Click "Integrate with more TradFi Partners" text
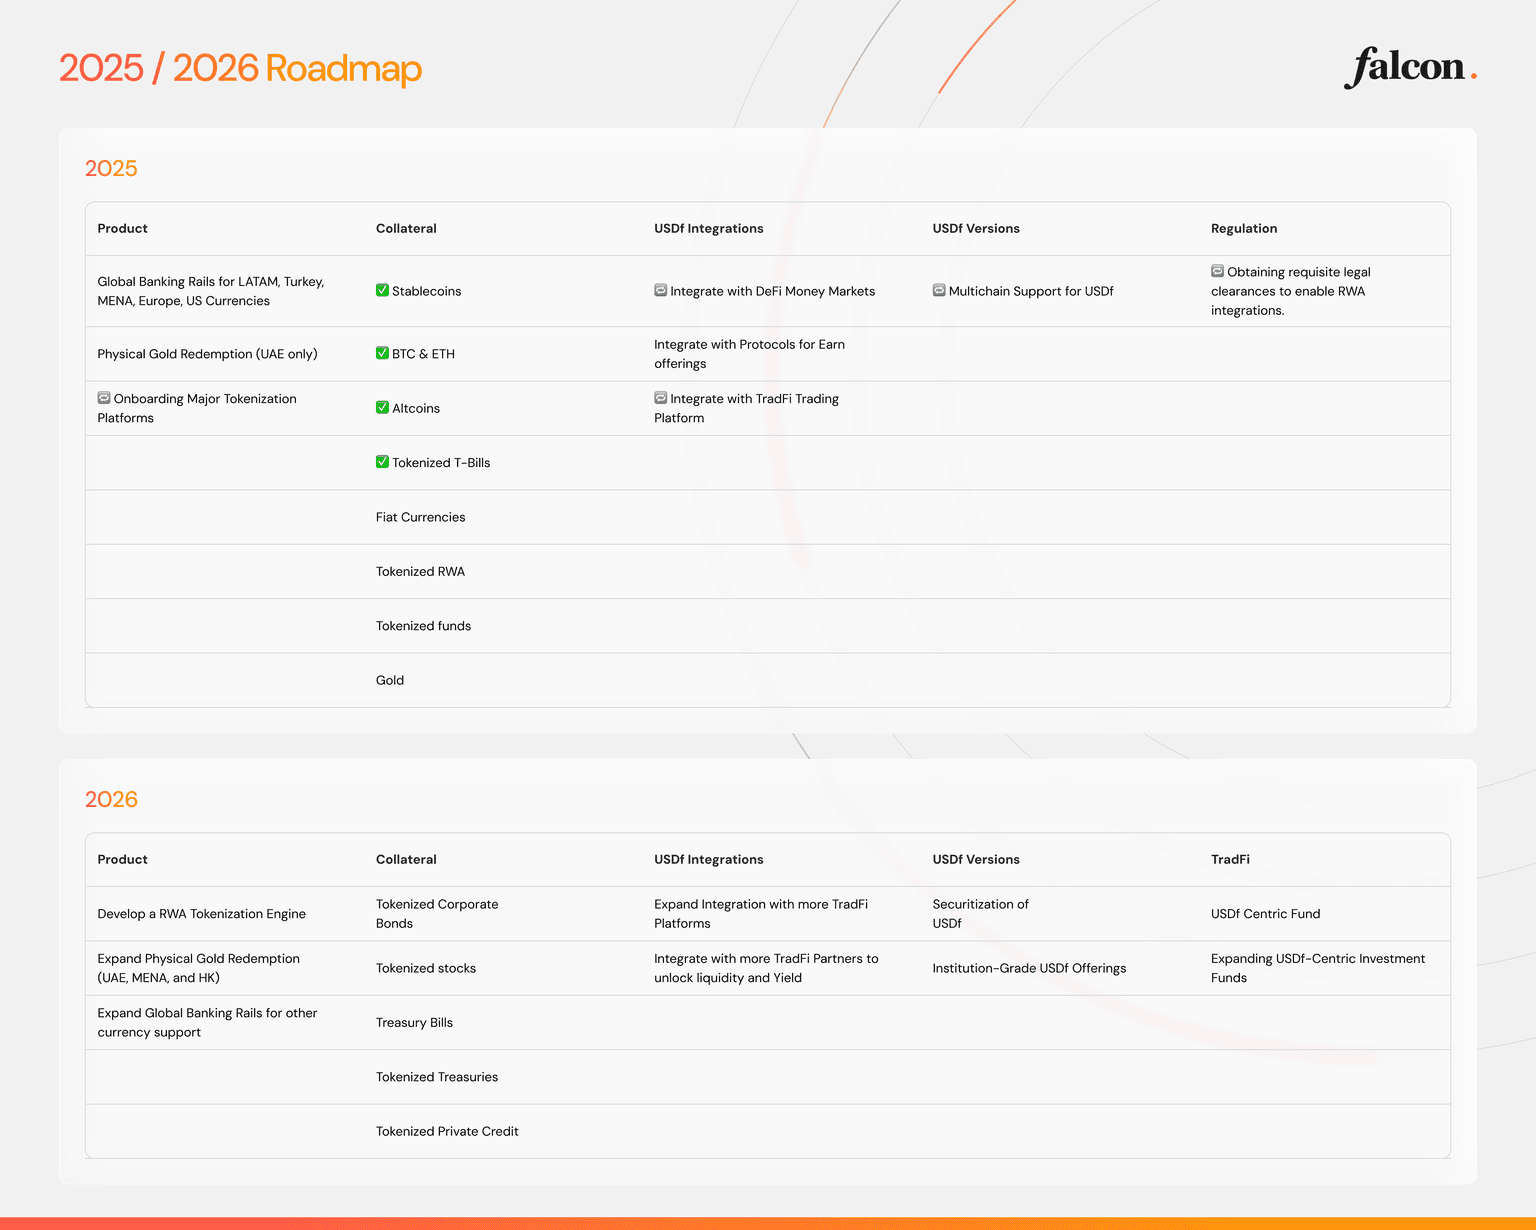This screenshot has height=1230, width=1536. pyautogui.click(x=766, y=968)
